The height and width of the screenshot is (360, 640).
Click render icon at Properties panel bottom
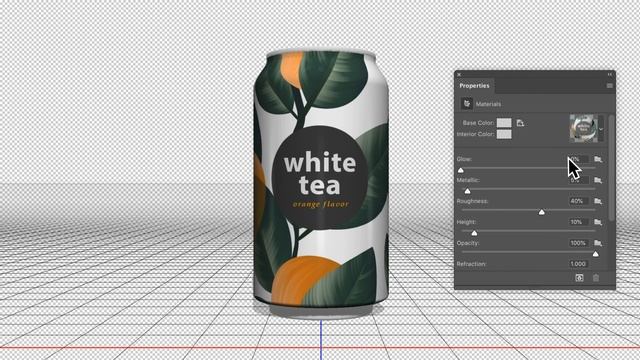[579, 278]
